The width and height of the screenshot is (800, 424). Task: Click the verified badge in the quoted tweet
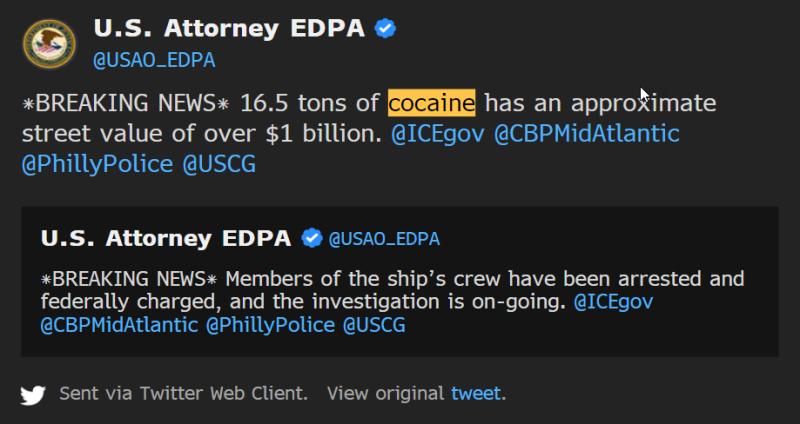[312, 238]
